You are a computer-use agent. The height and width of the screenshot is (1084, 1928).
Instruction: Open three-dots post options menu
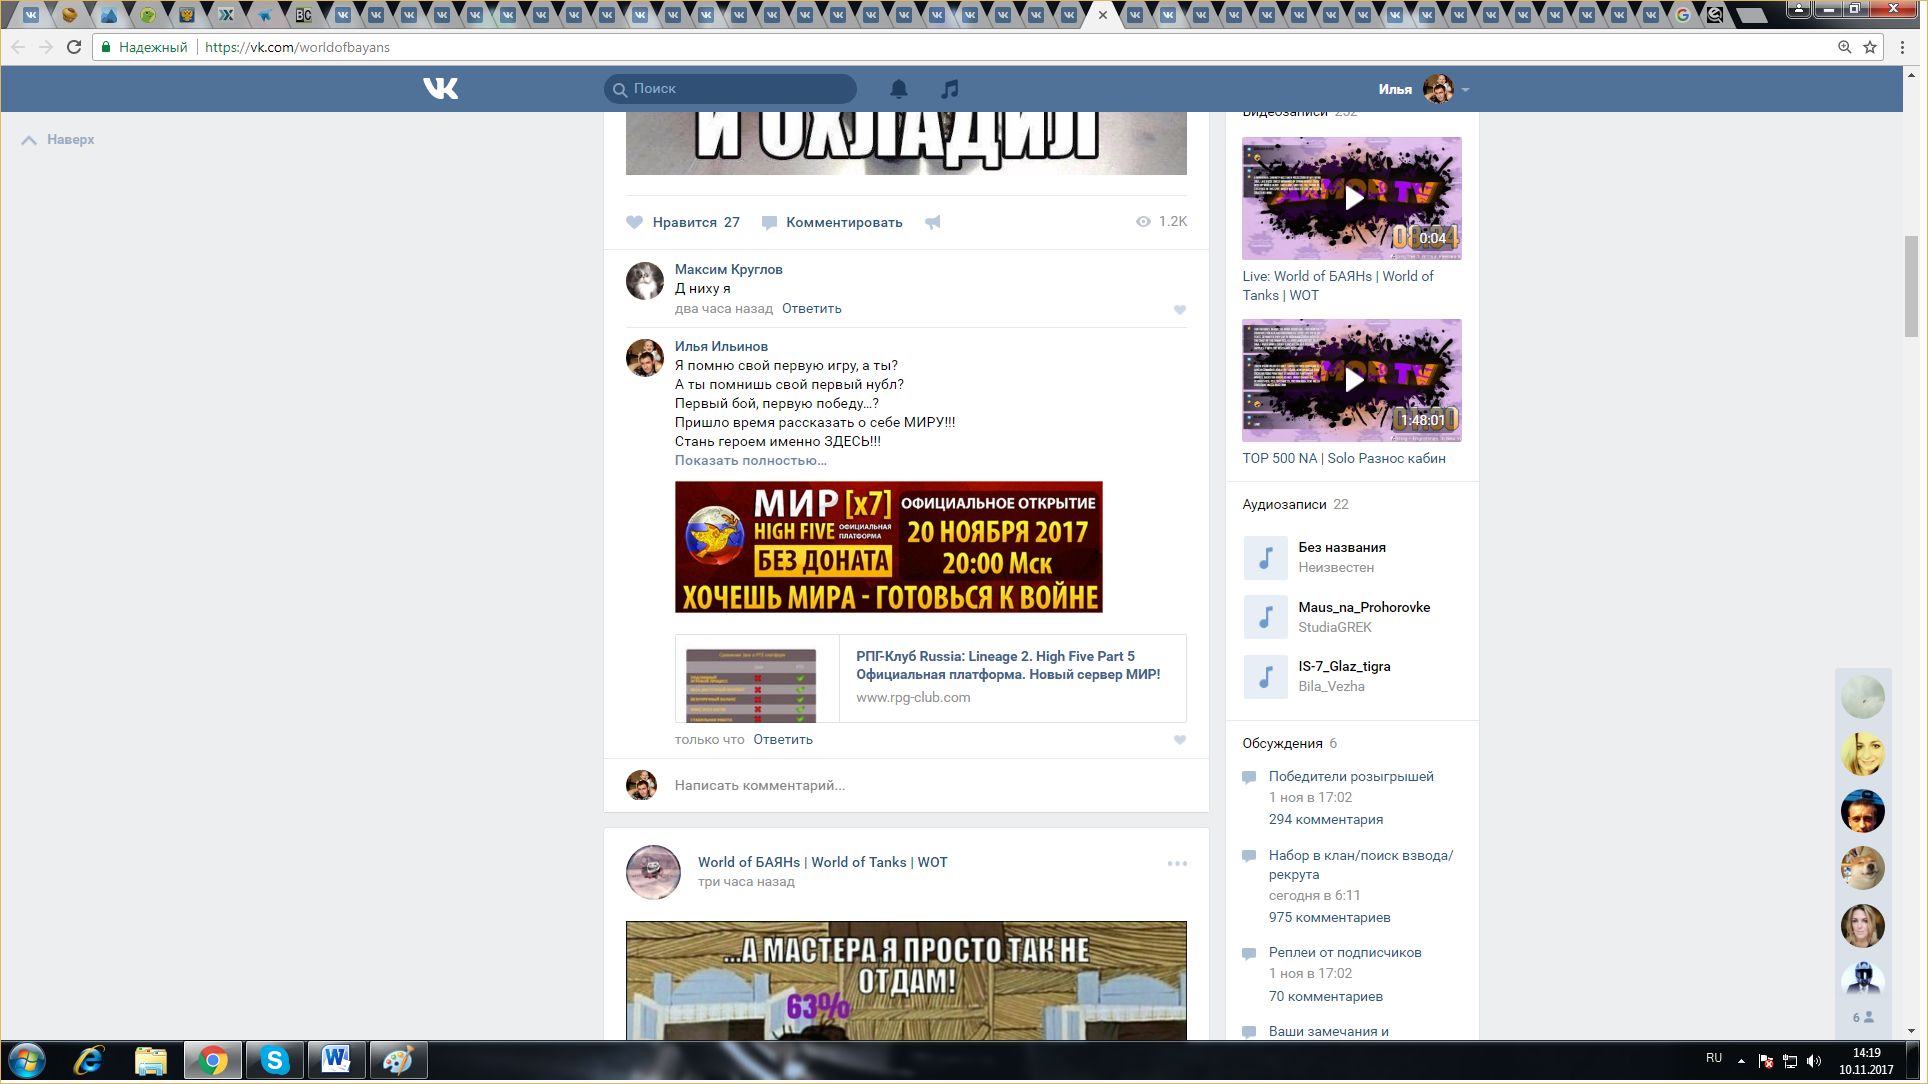1177,863
